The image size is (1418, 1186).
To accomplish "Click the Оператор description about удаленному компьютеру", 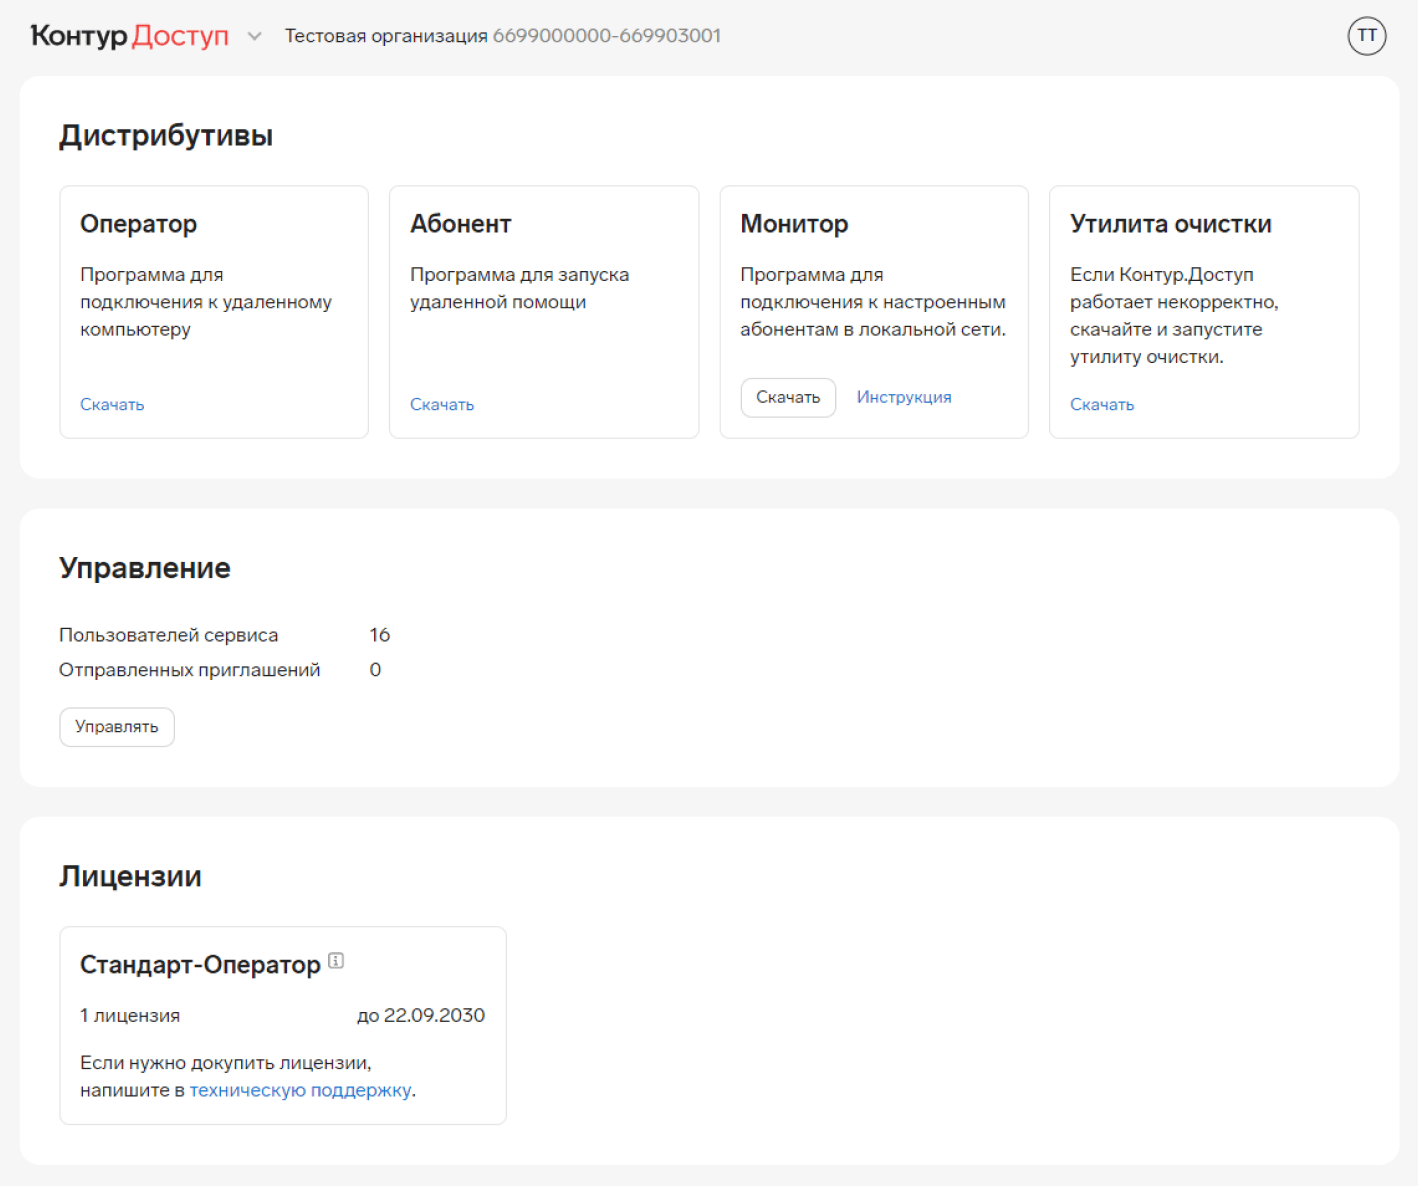I will point(206,302).
